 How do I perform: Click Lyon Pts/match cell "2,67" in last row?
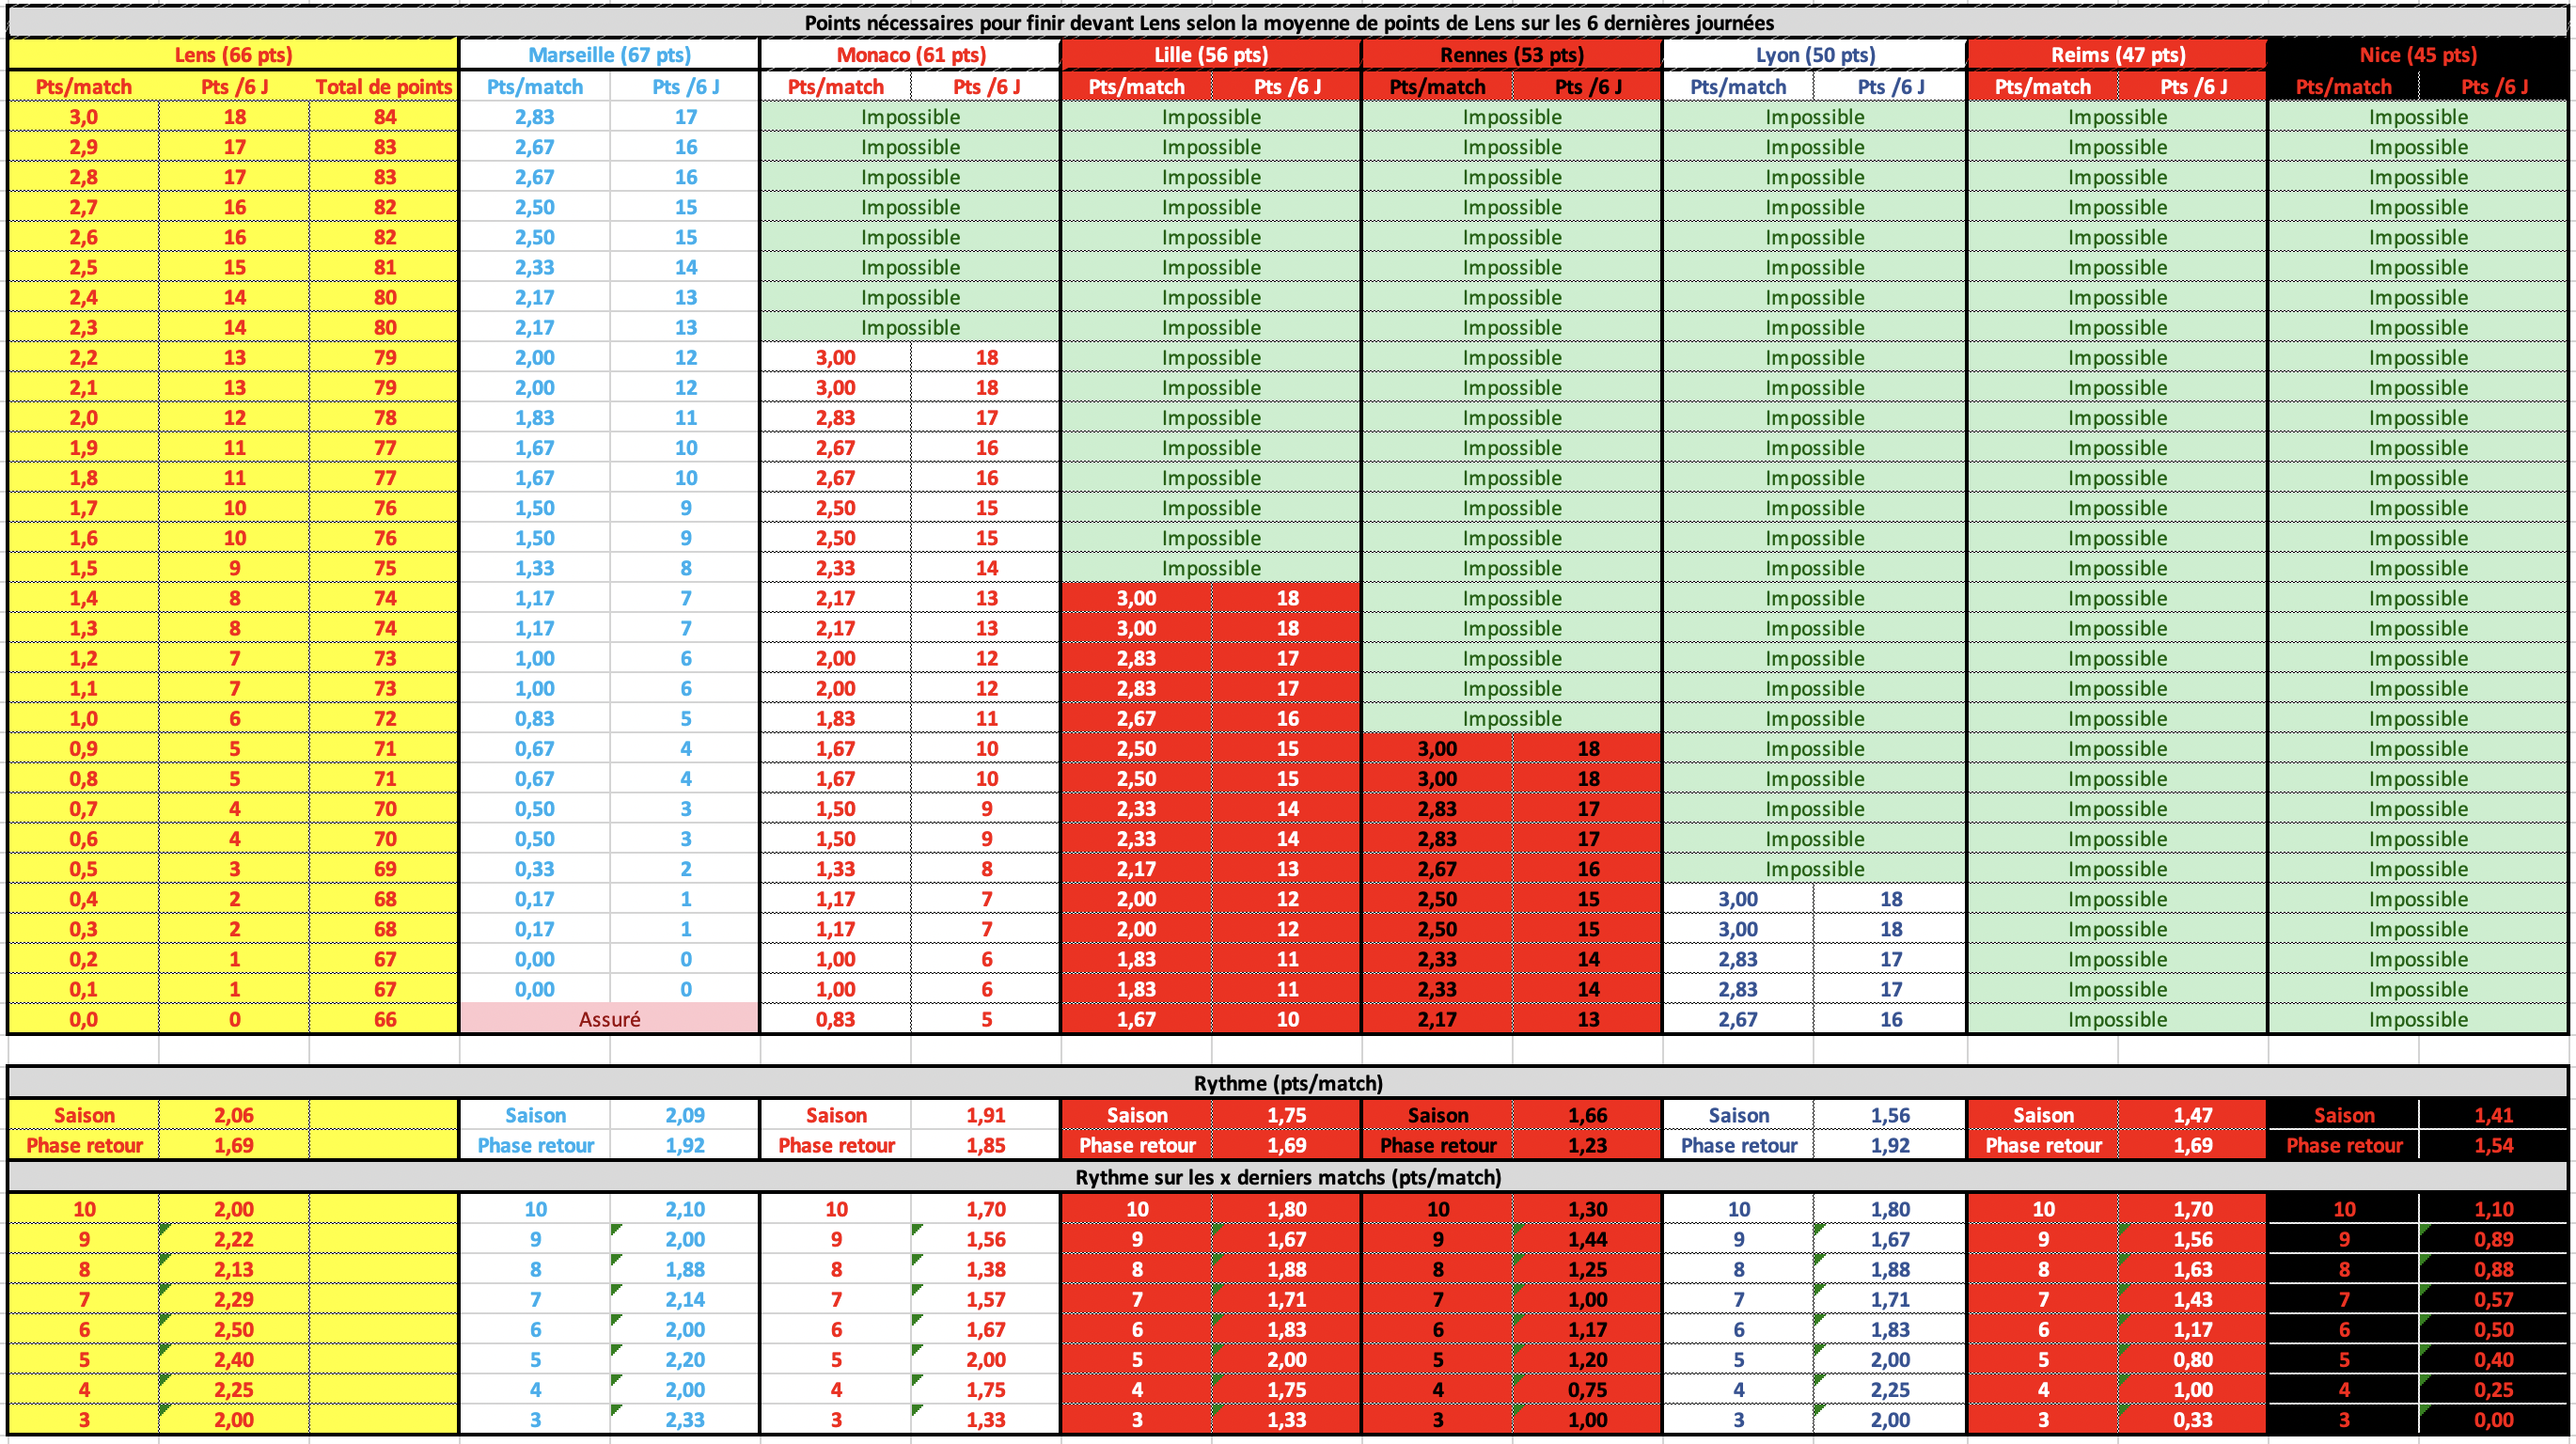[x=1738, y=1019]
